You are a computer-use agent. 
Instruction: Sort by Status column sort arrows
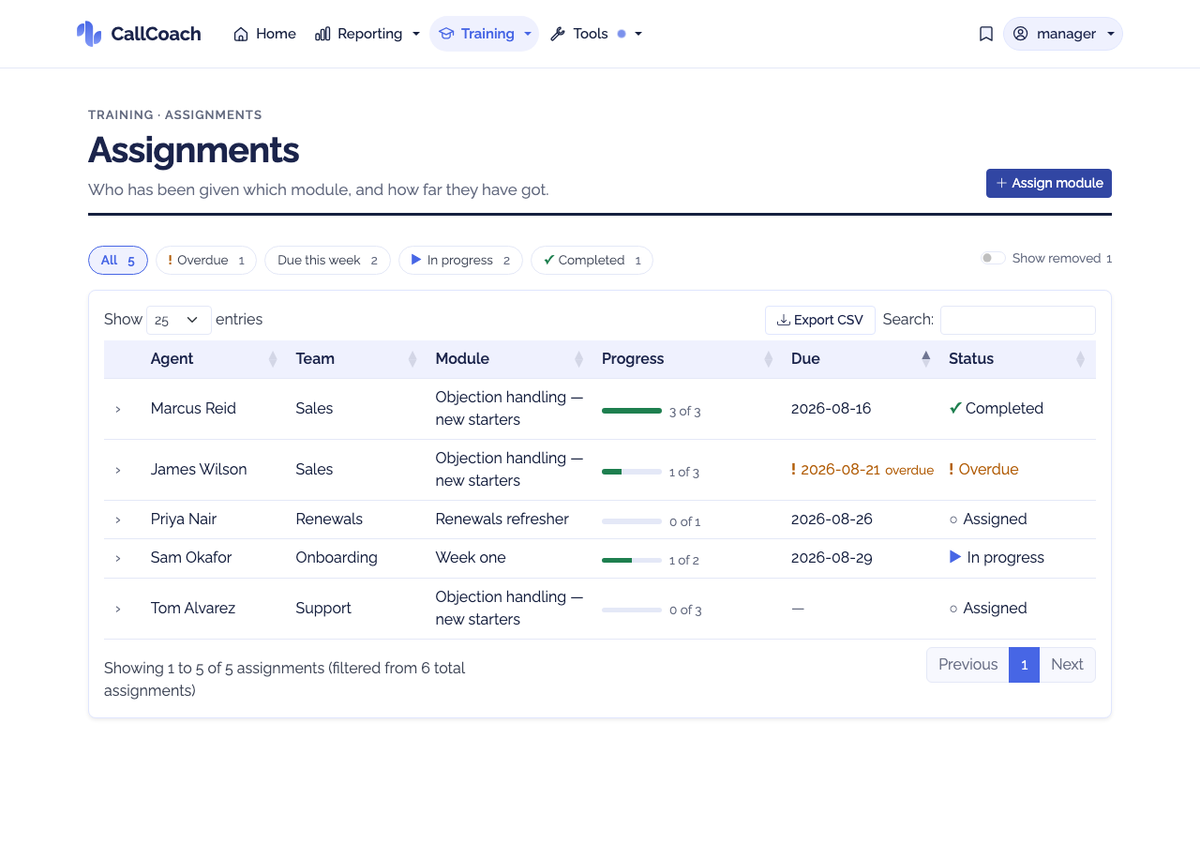(x=1080, y=359)
